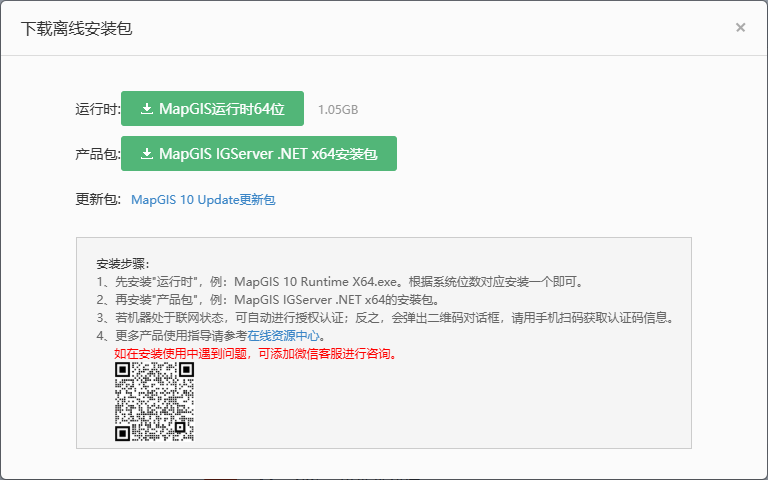Open the MapGIS 10 Update更新包 link
The height and width of the screenshot is (480, 768).
point(203,200)
